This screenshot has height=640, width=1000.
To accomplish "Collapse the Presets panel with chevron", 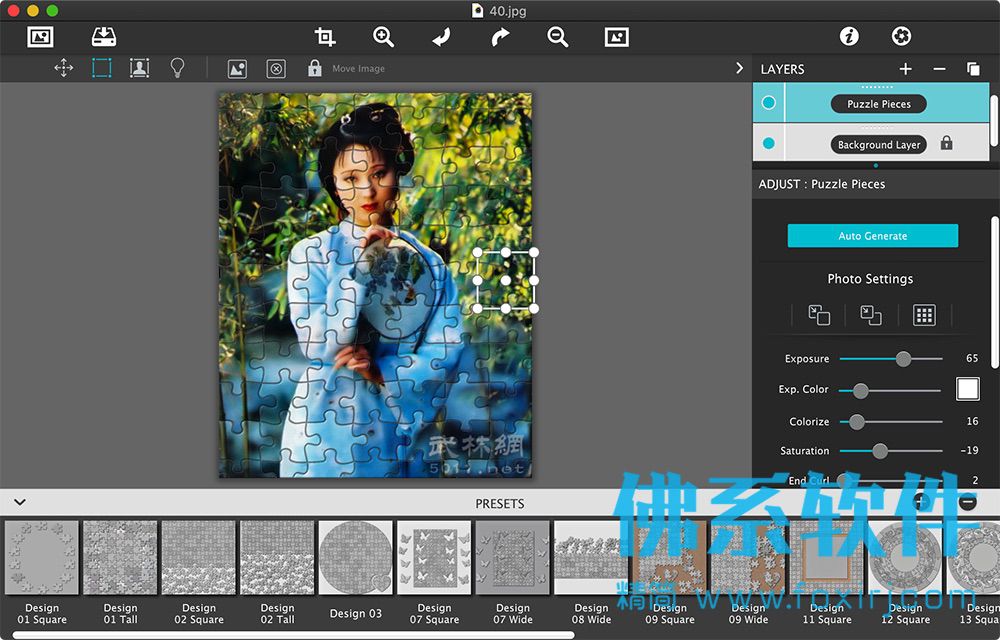I will (20, 502).
